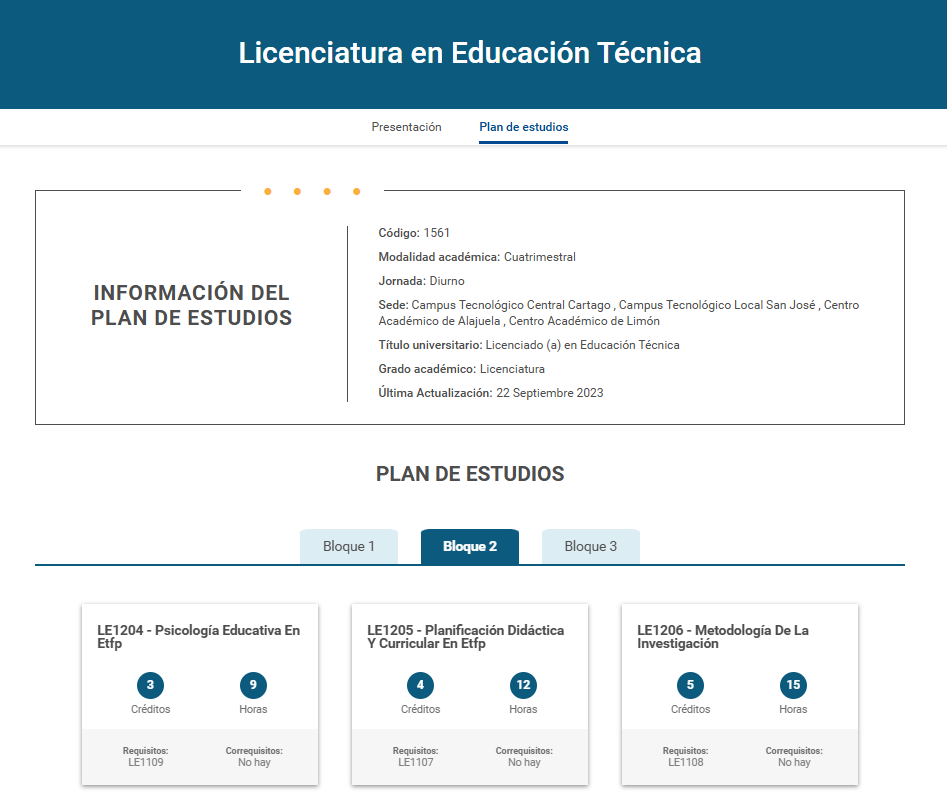Click the rightmost orange decorative dot

point(356,191)
